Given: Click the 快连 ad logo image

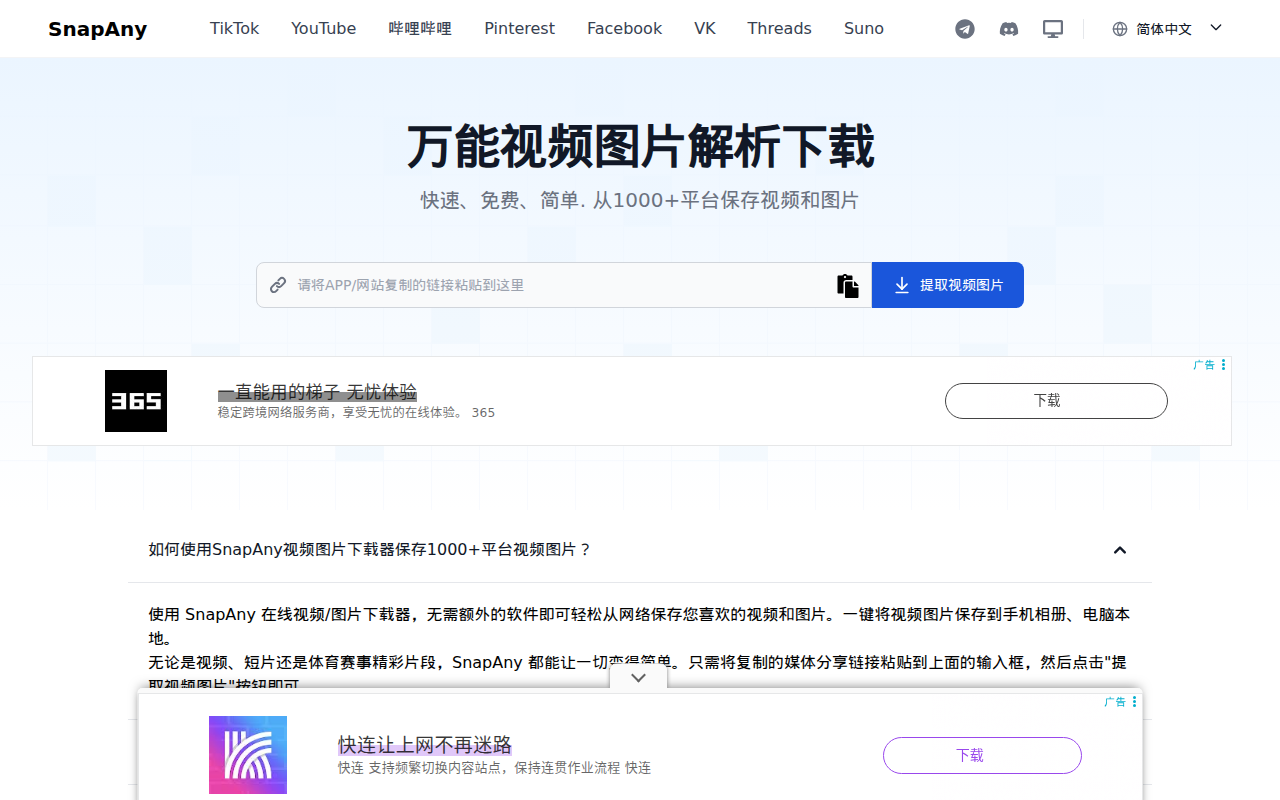Looking at the screenshot, I should [248, 755].
